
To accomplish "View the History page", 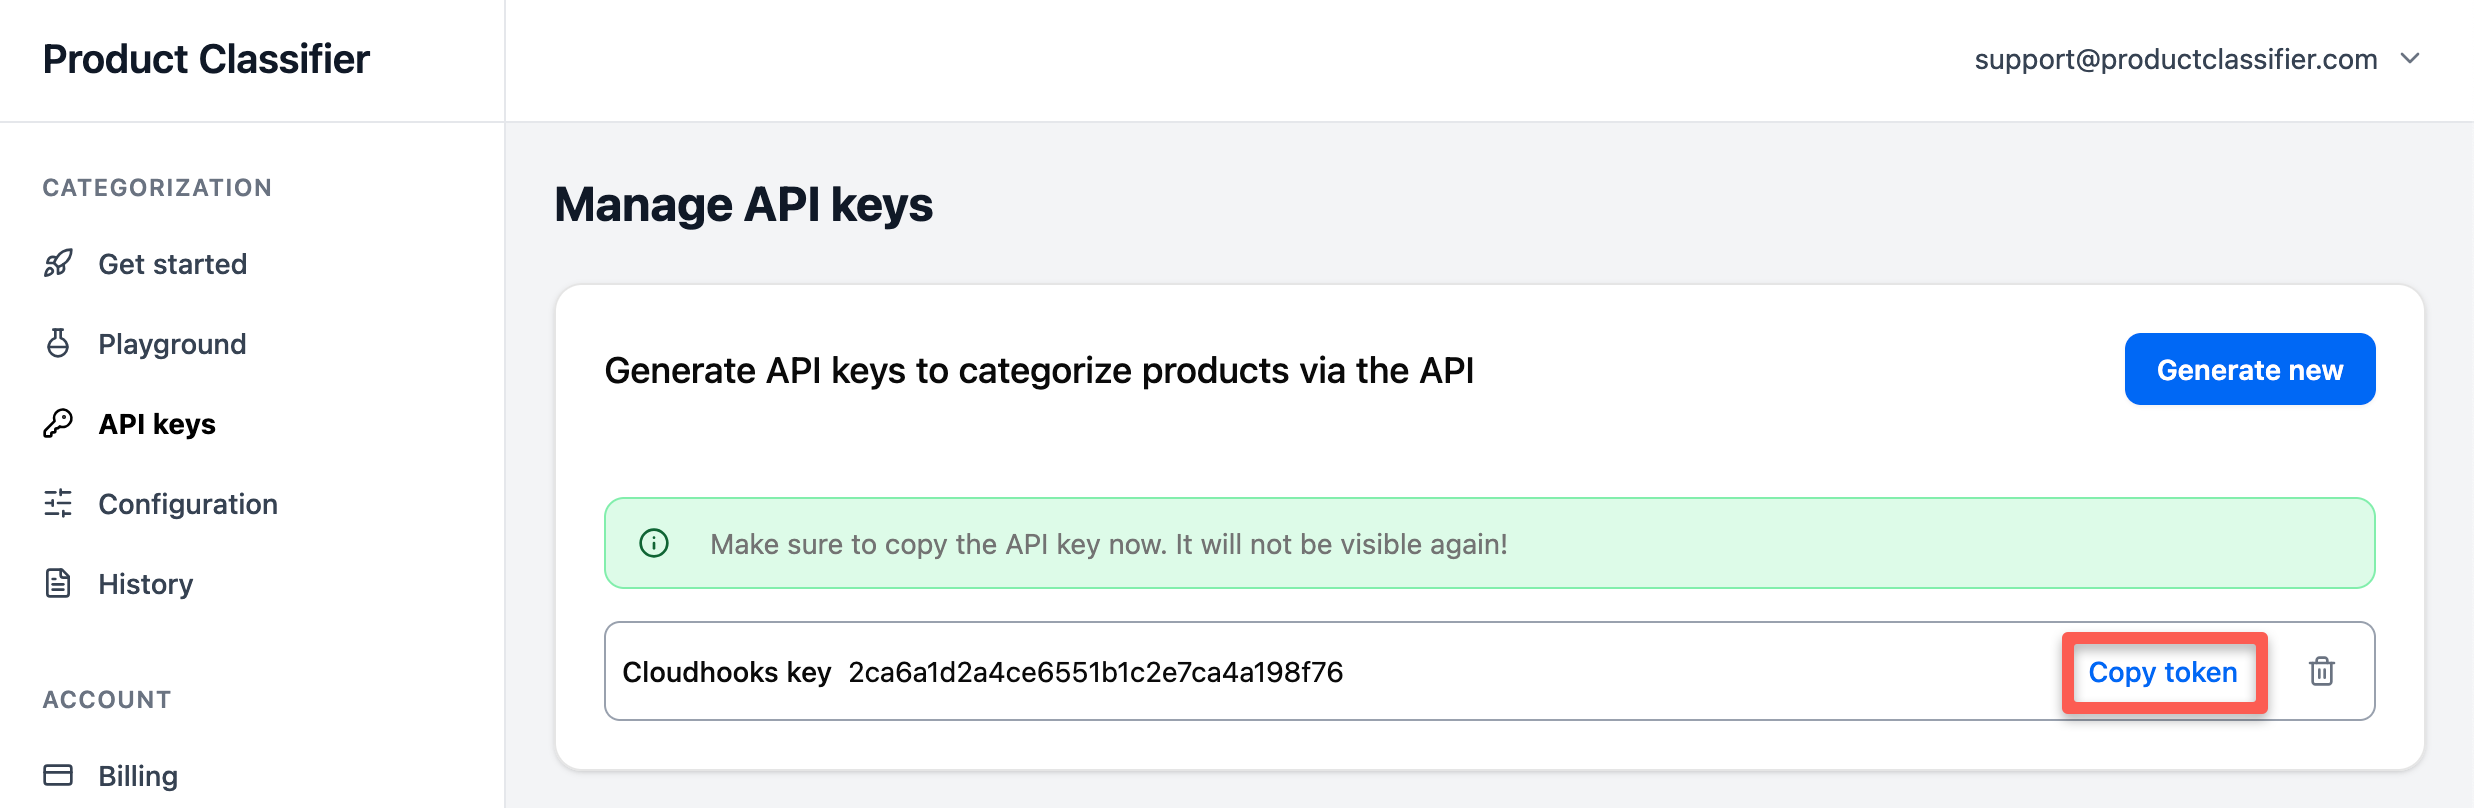I will (x=146, y=584).
